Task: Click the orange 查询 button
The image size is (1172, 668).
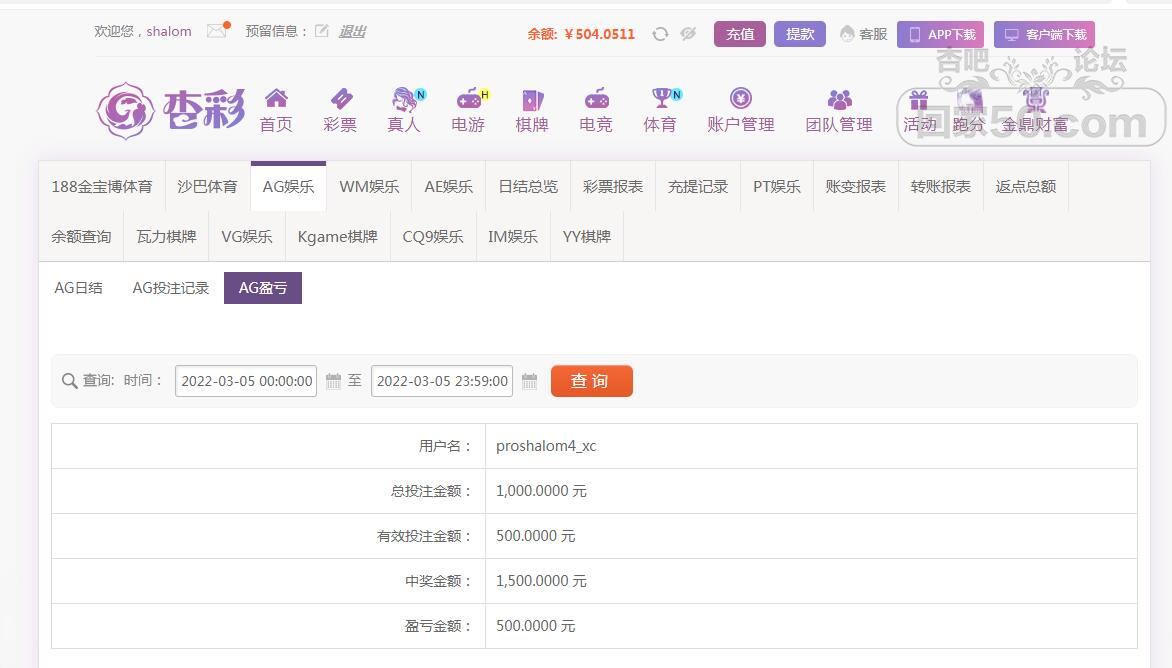Action: point(591,381)
